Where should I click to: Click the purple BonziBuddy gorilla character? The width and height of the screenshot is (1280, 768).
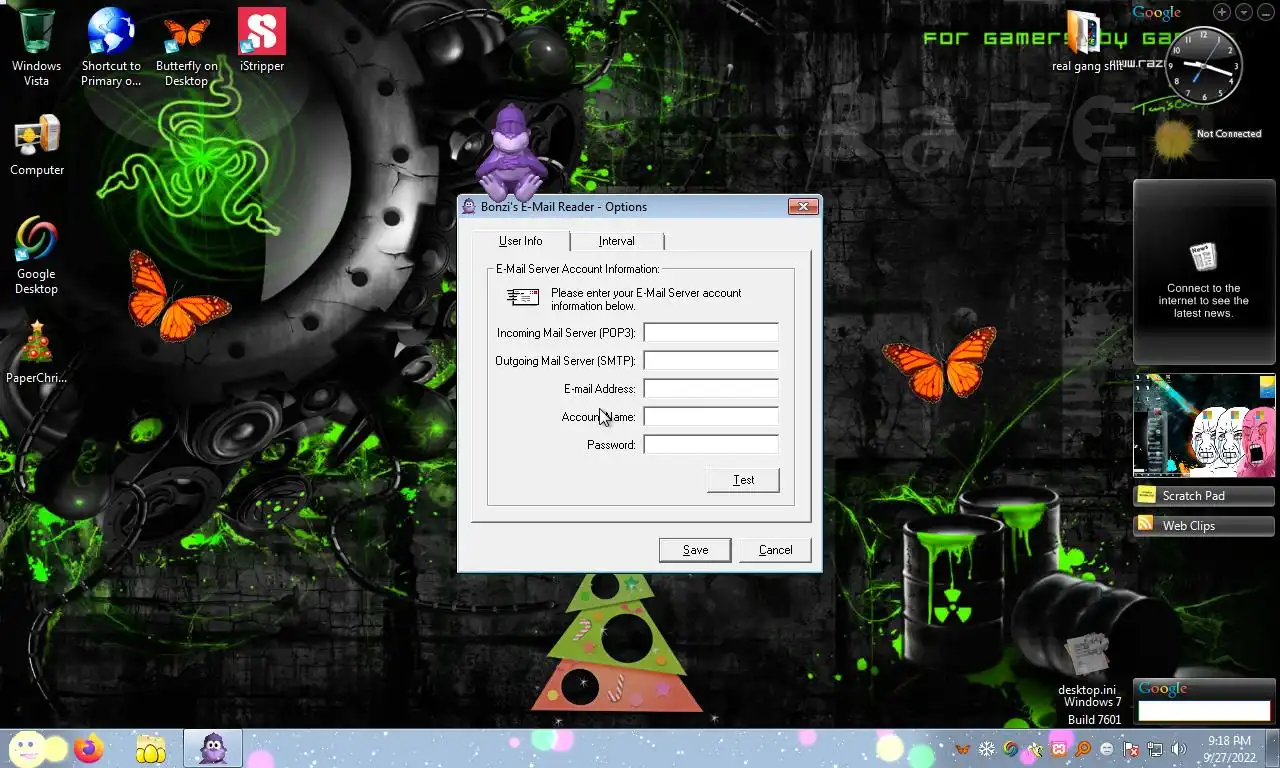[512, 152]
